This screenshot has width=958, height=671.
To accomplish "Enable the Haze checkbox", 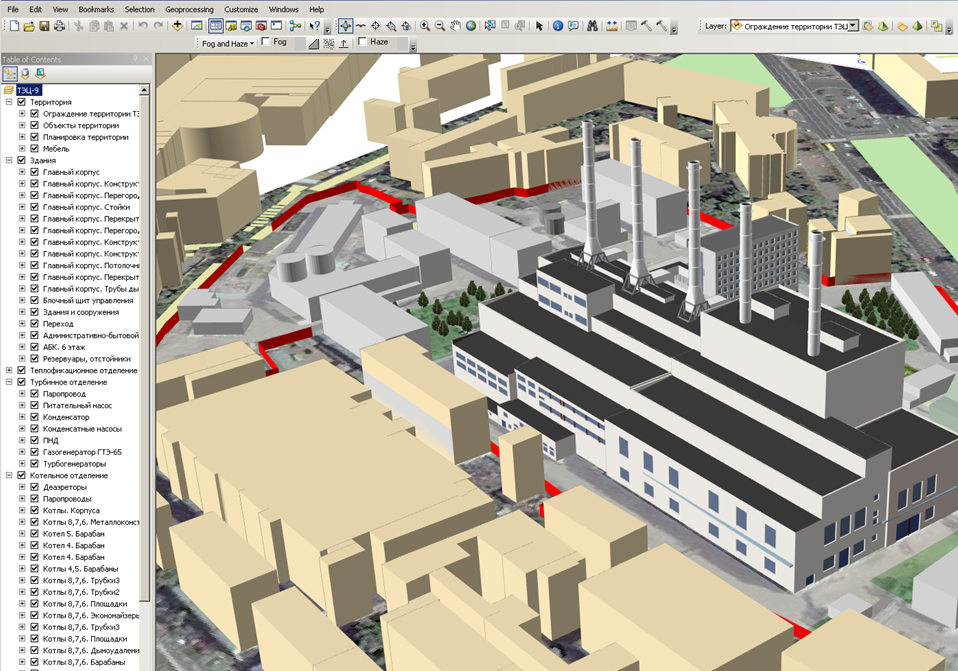I will (362, 42).
